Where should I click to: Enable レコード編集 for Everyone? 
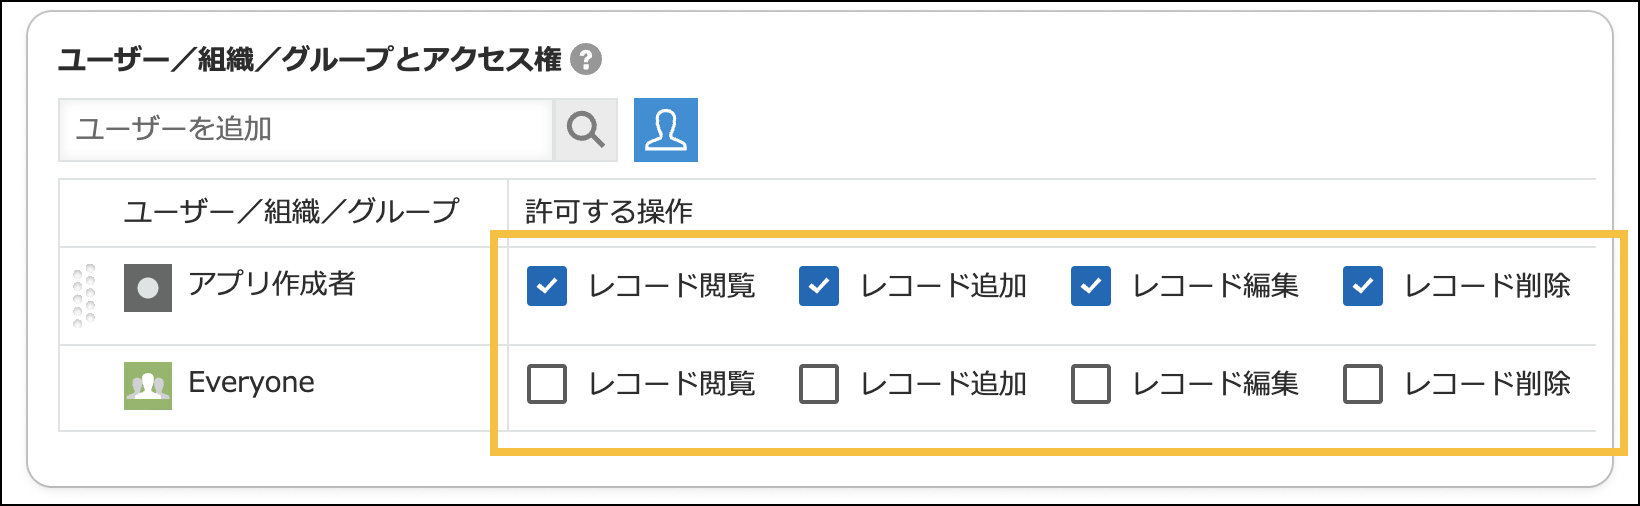pos(1091,384)
